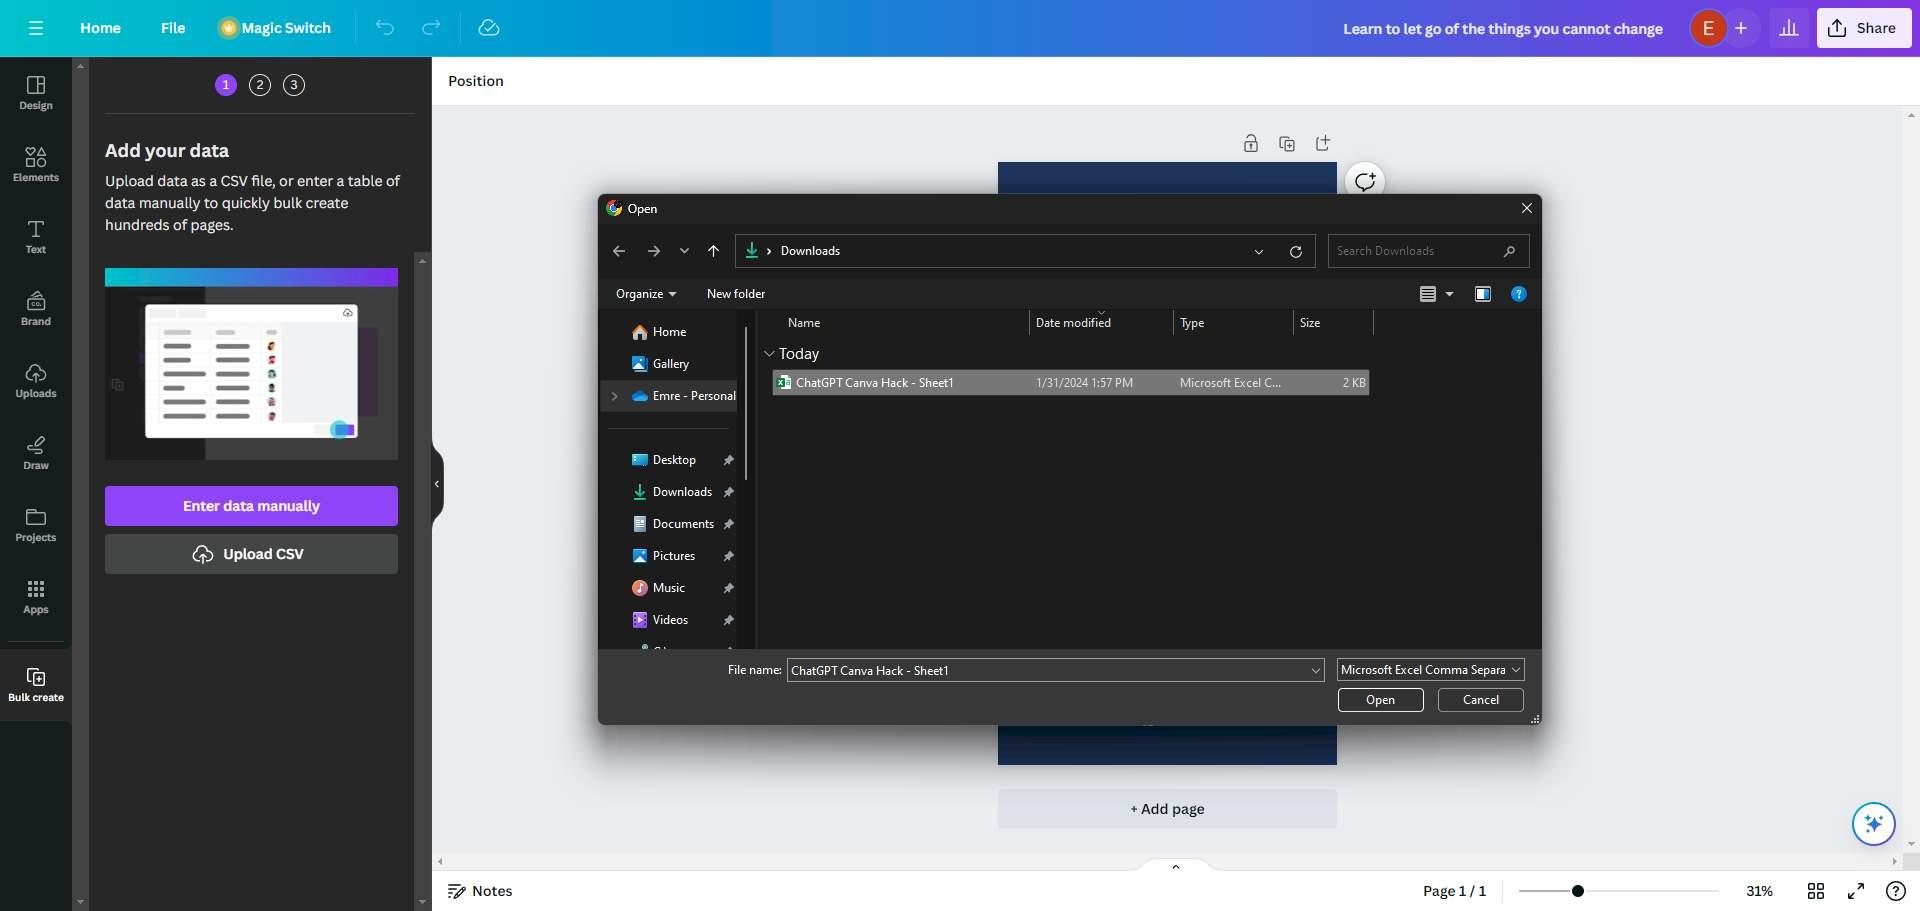
Task: Open the Projects folder panel
Action: click(36, 525)
